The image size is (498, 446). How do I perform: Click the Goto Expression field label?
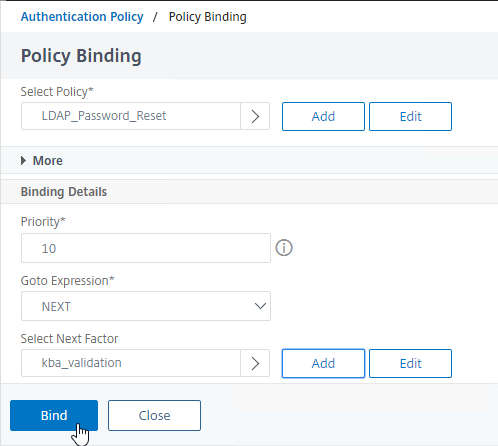tap(67, 281)
